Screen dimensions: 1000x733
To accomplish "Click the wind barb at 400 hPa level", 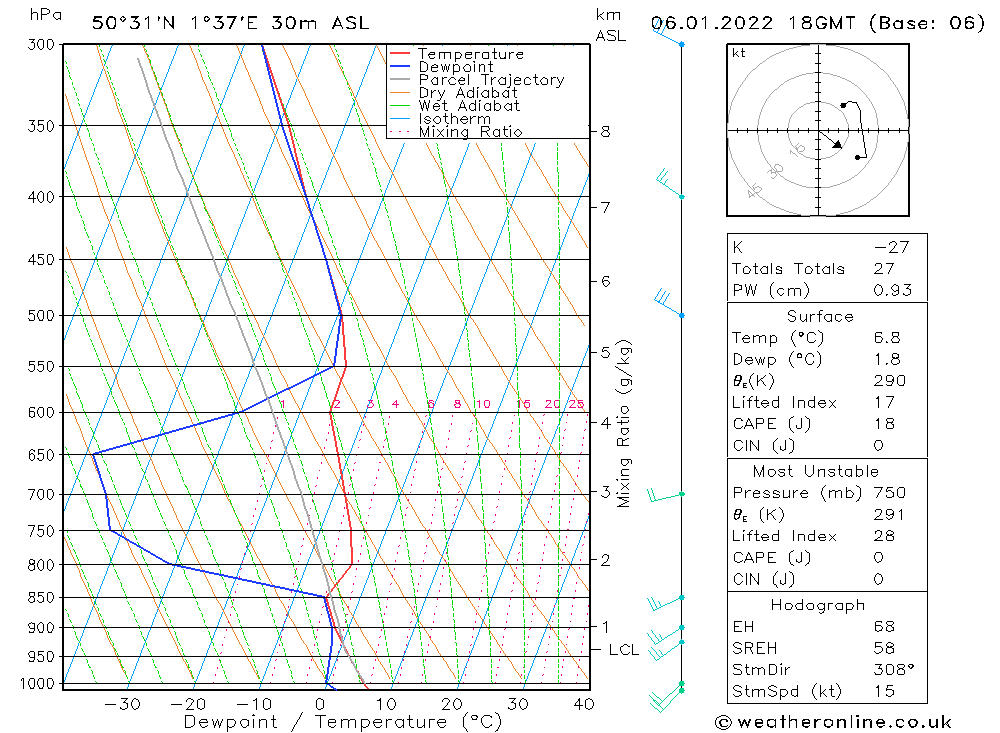I will pos(670,183).
